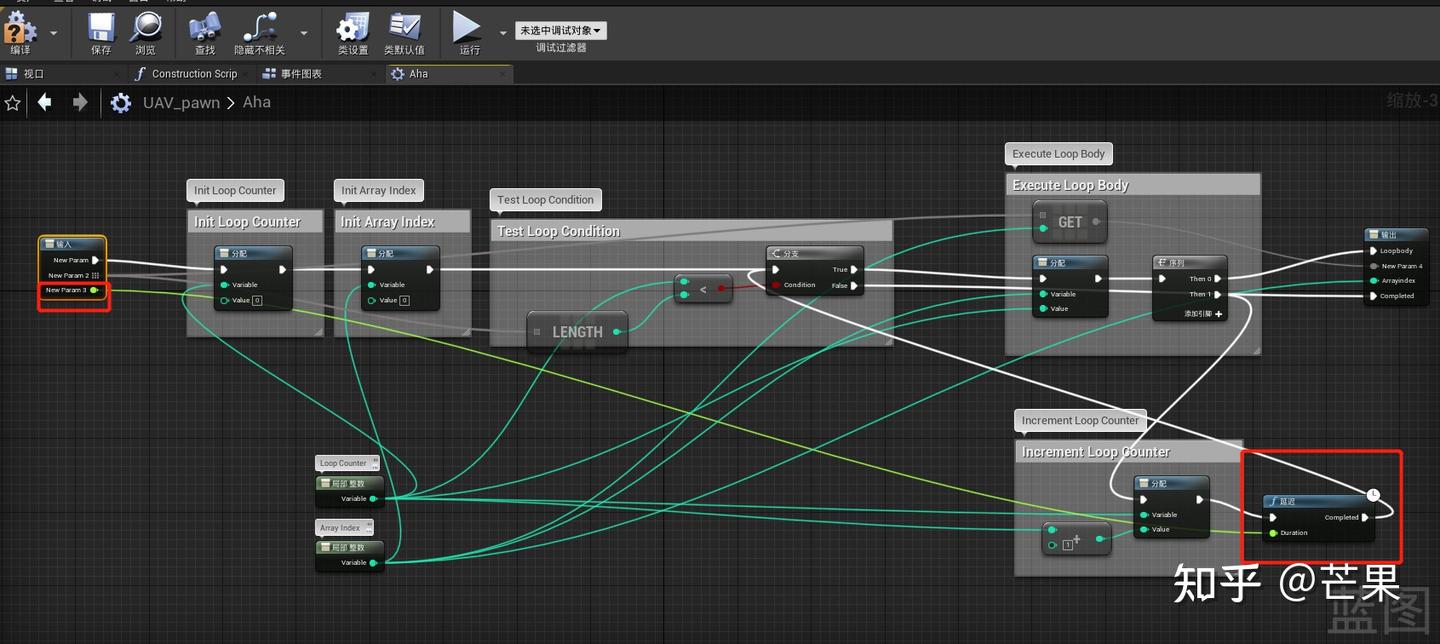
Task: Select the 输出 output node header
Action: click(1397, 235)
